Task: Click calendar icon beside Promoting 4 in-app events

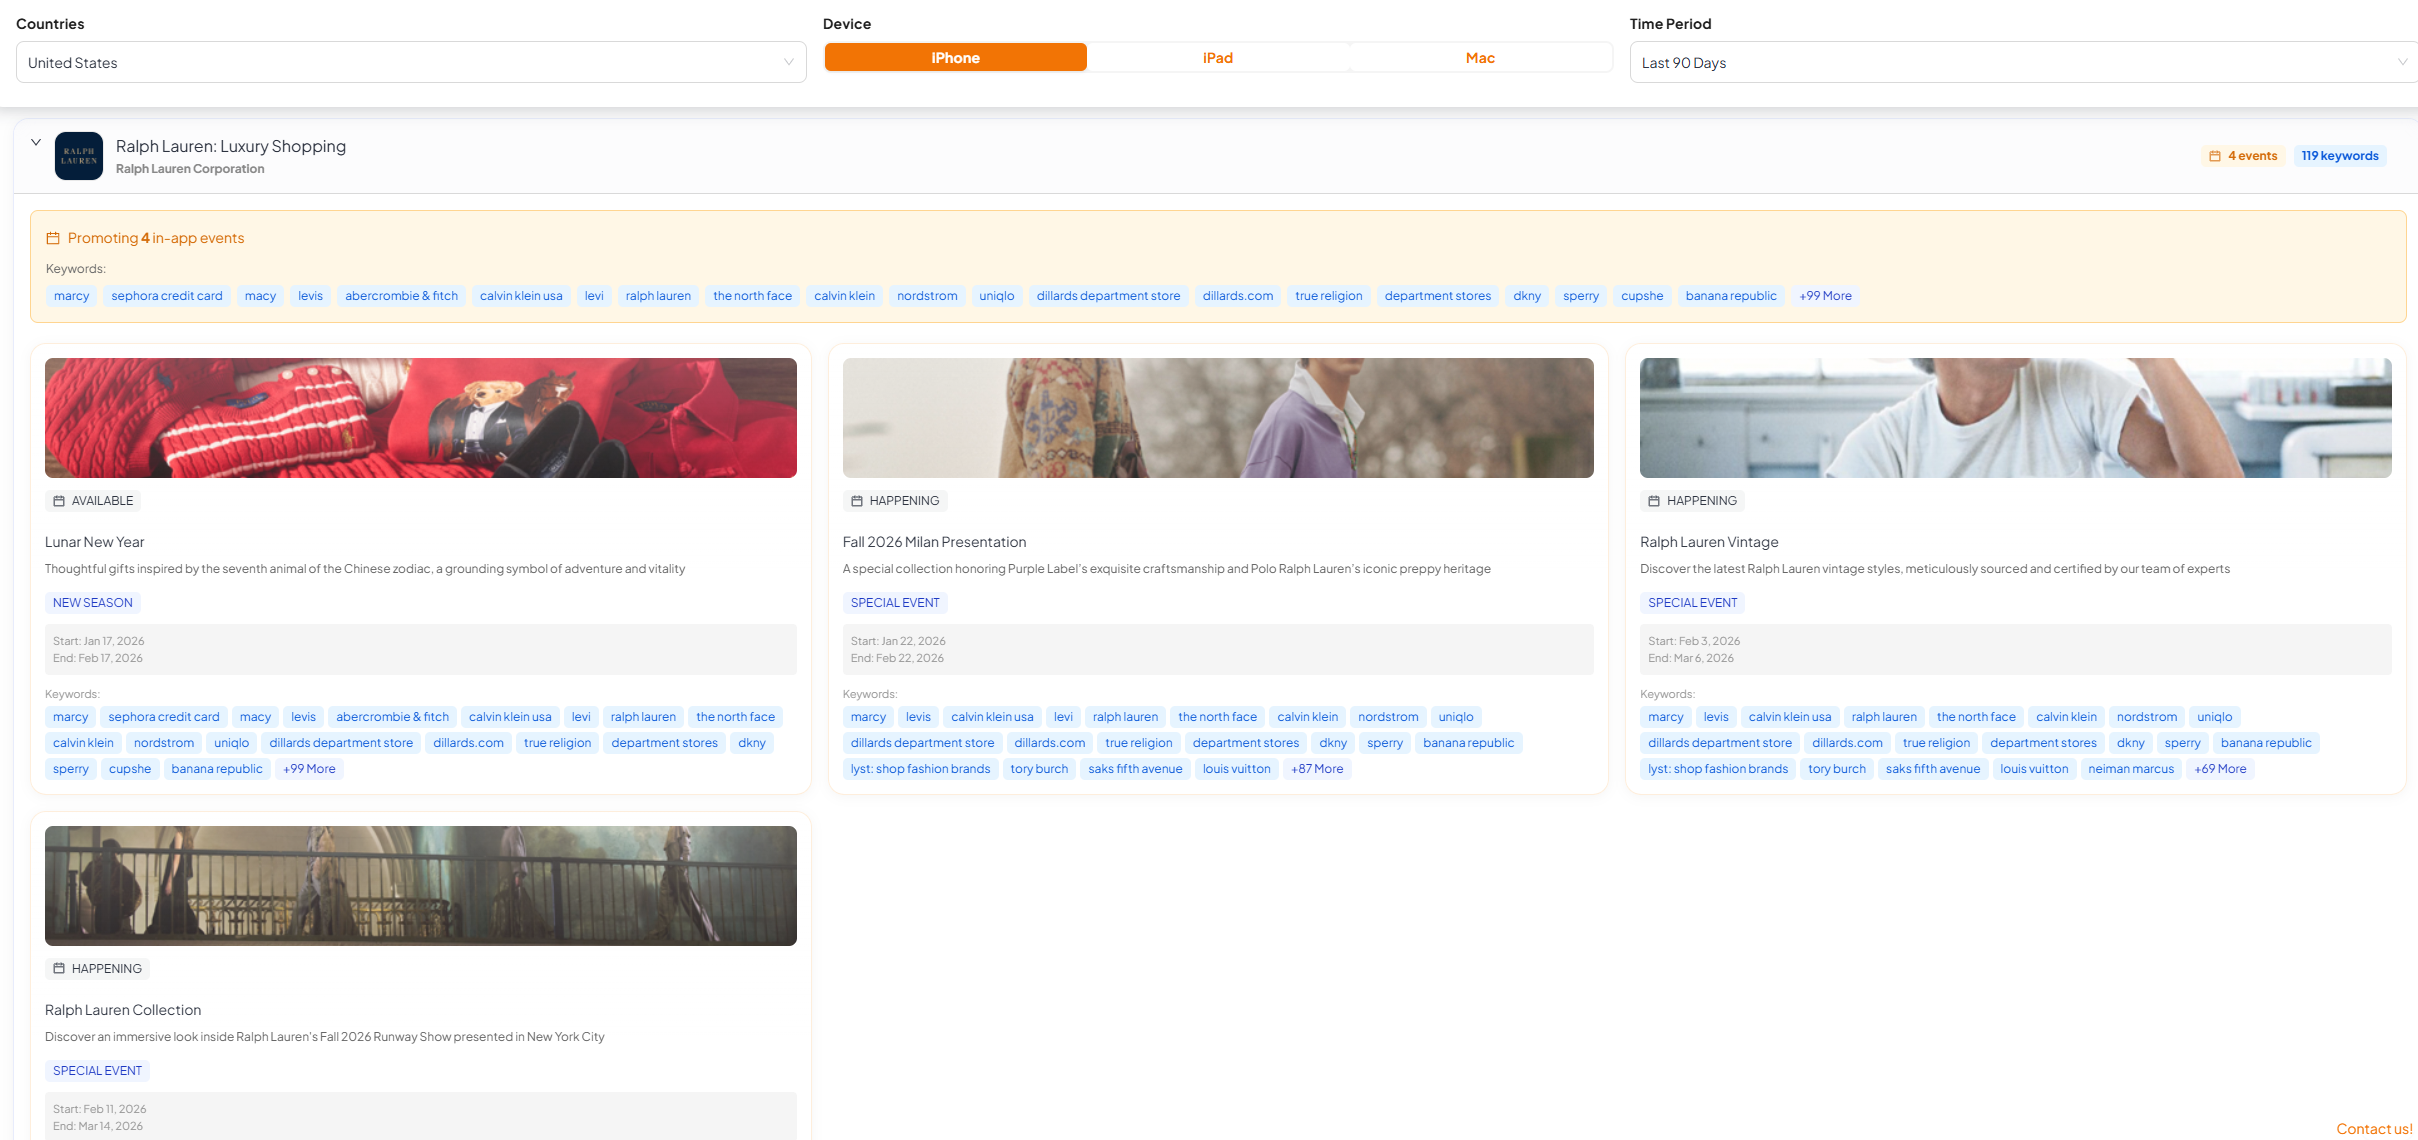Action: coord(53,238)
